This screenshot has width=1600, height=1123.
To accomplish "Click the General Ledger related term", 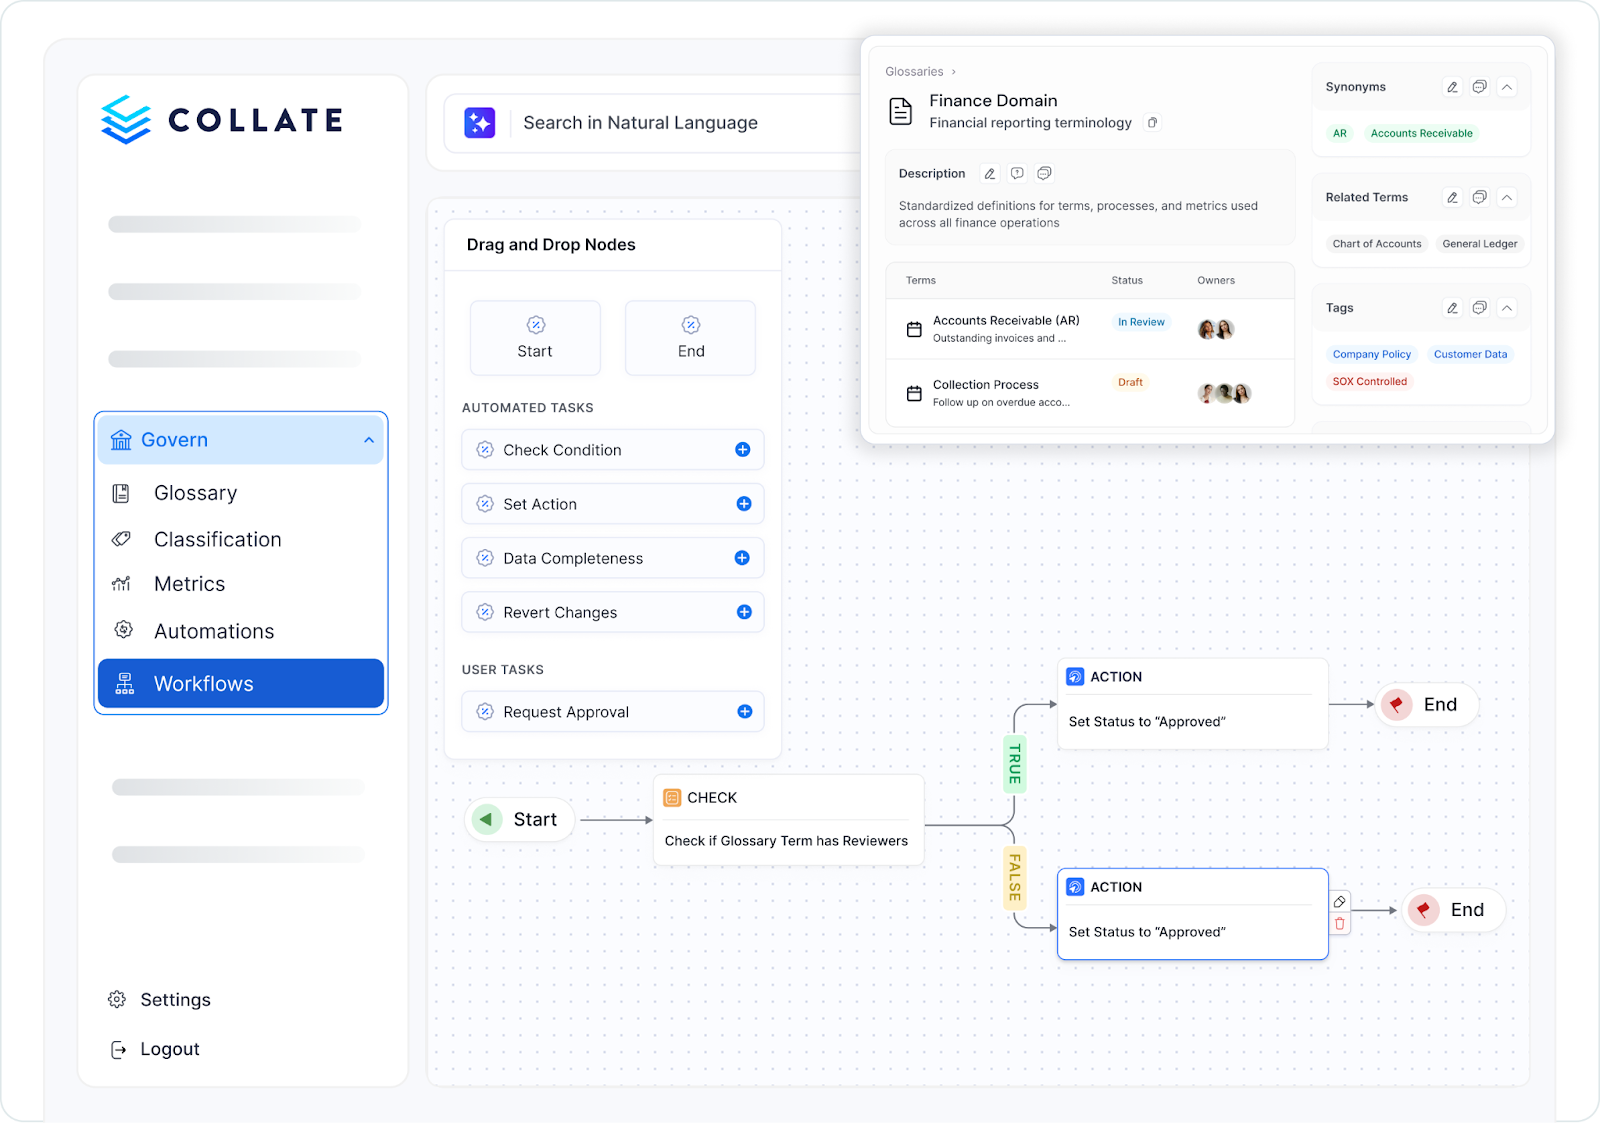I will point(1480,244).
